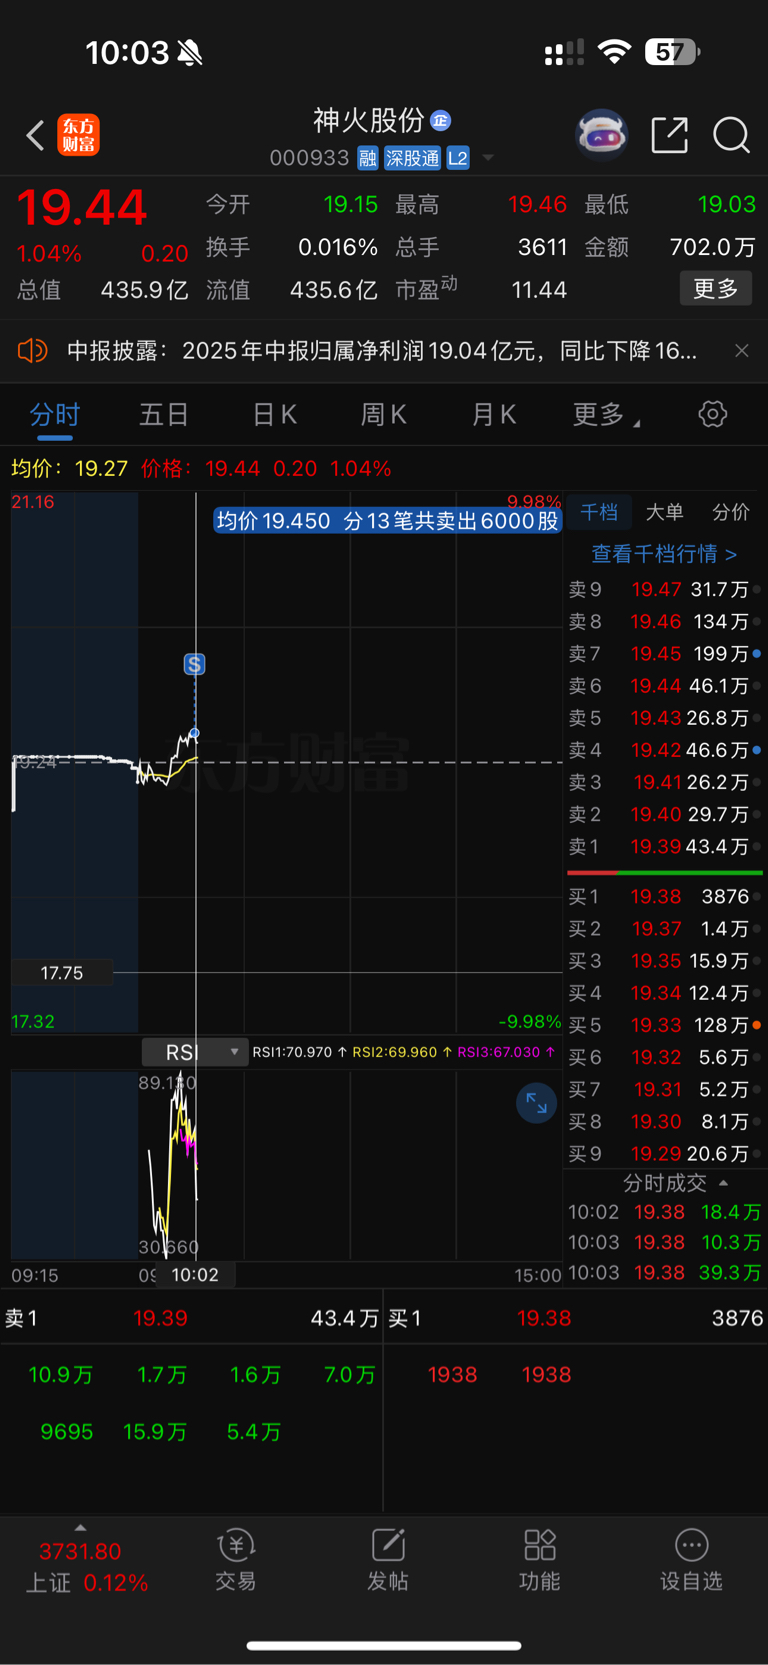
Task: Open 查看千档行情 link
Action: 664,553
